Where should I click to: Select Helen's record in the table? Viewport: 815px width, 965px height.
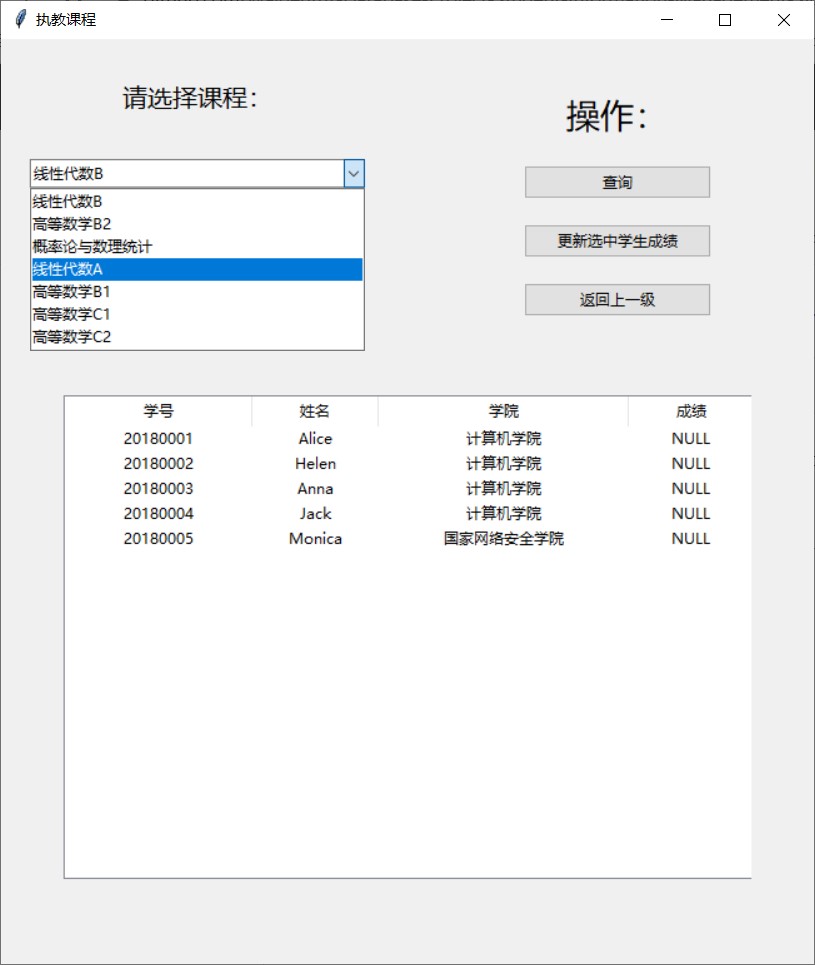[315, 463]
